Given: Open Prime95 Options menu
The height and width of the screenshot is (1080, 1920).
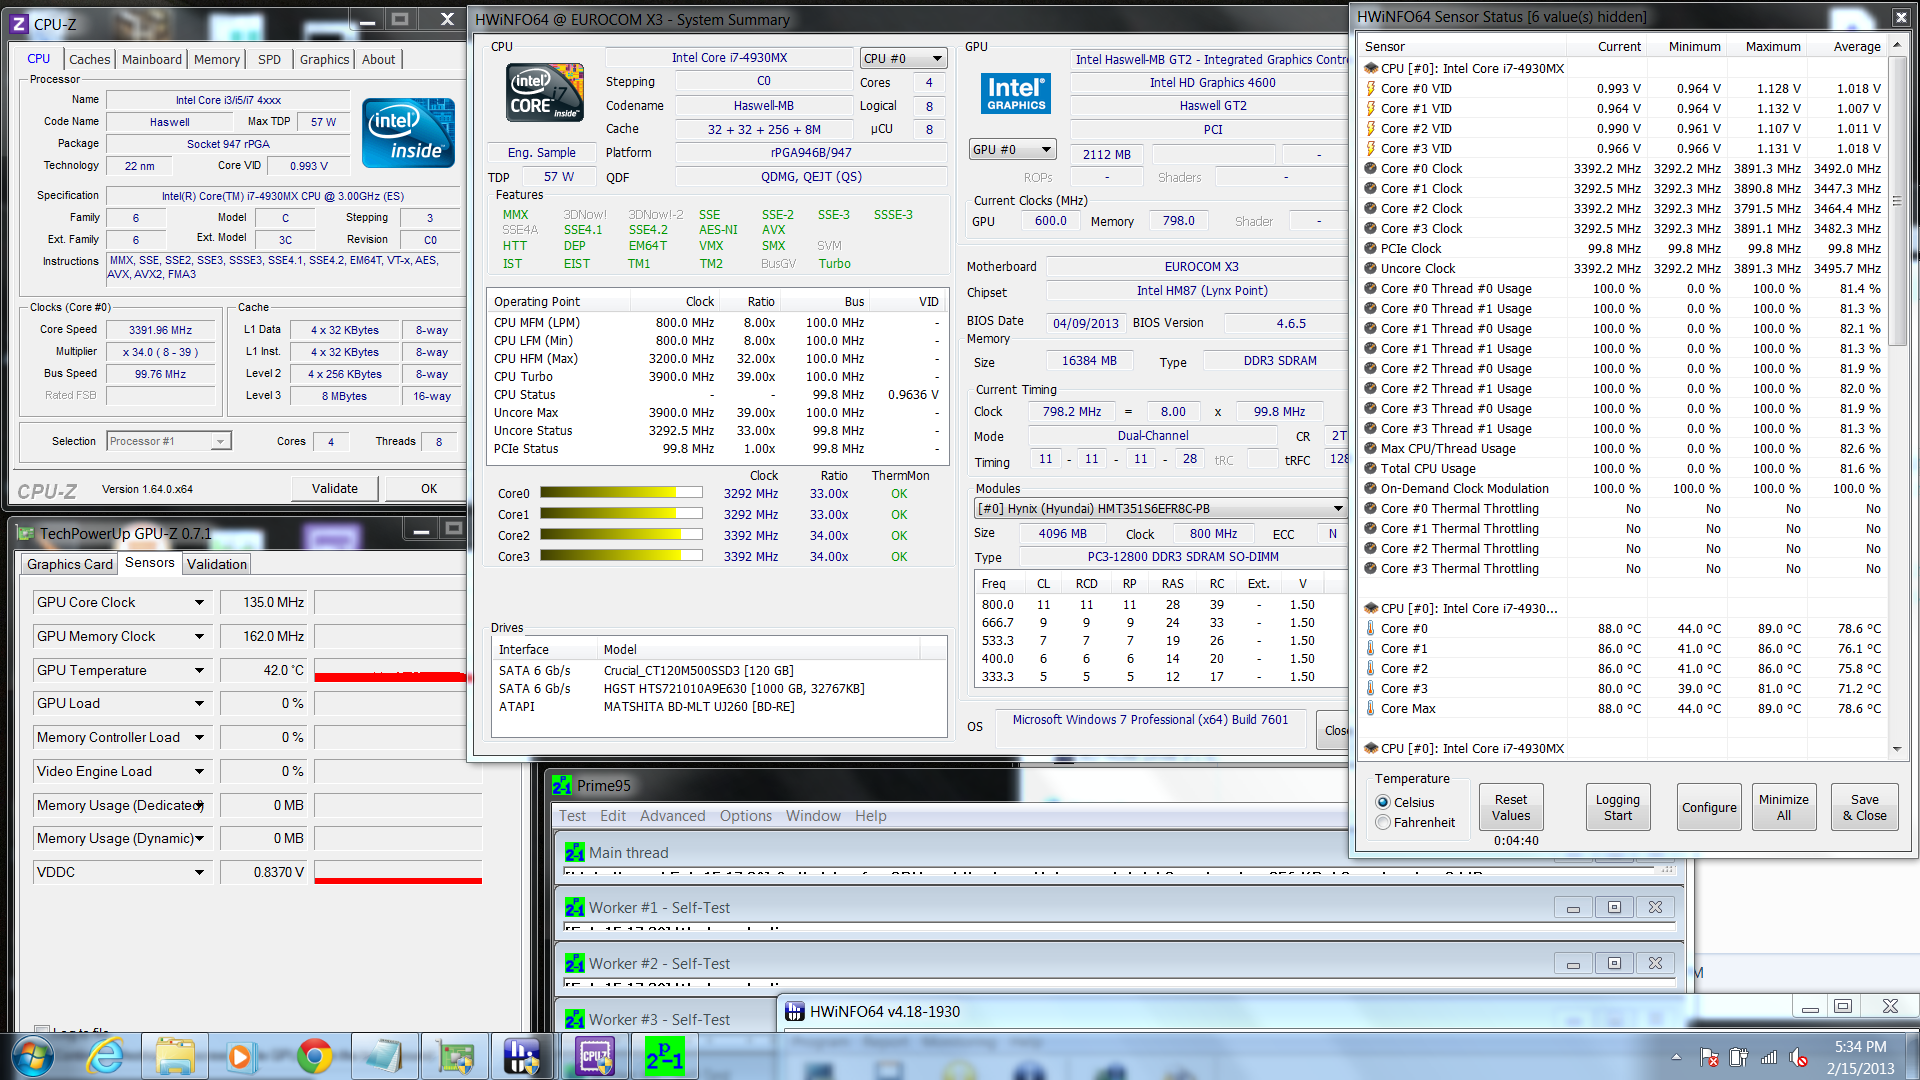Looking at the screenshot, I should coord(745,816).
